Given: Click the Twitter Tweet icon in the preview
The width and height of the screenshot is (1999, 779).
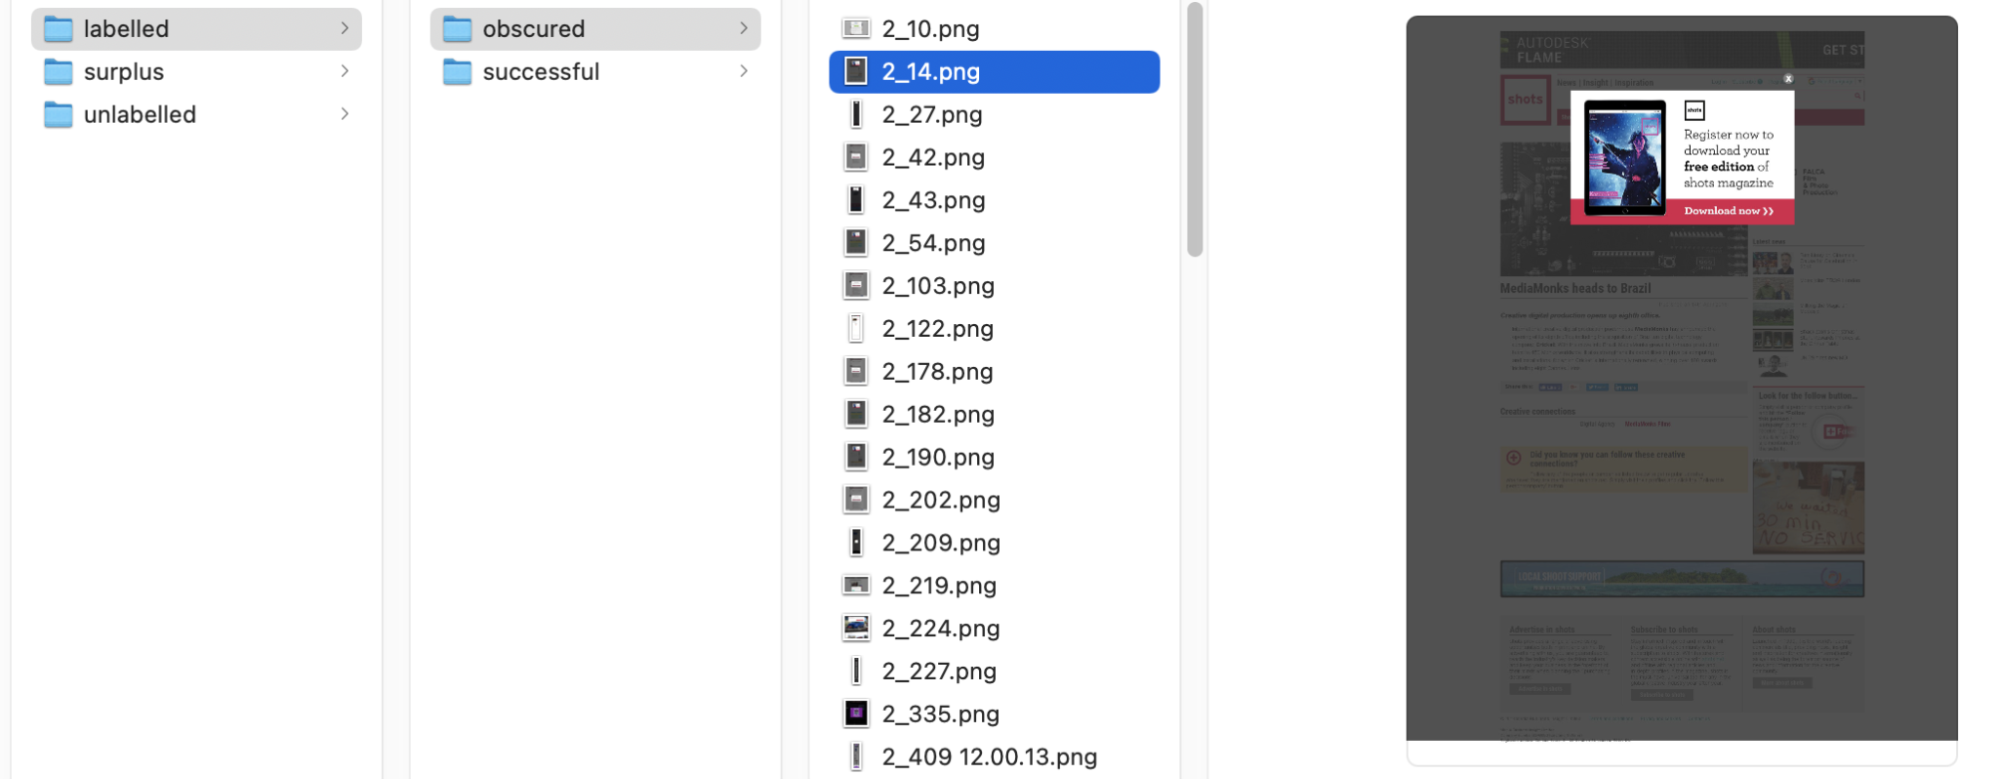Looking at the screenshot, I should point(1597,387).
